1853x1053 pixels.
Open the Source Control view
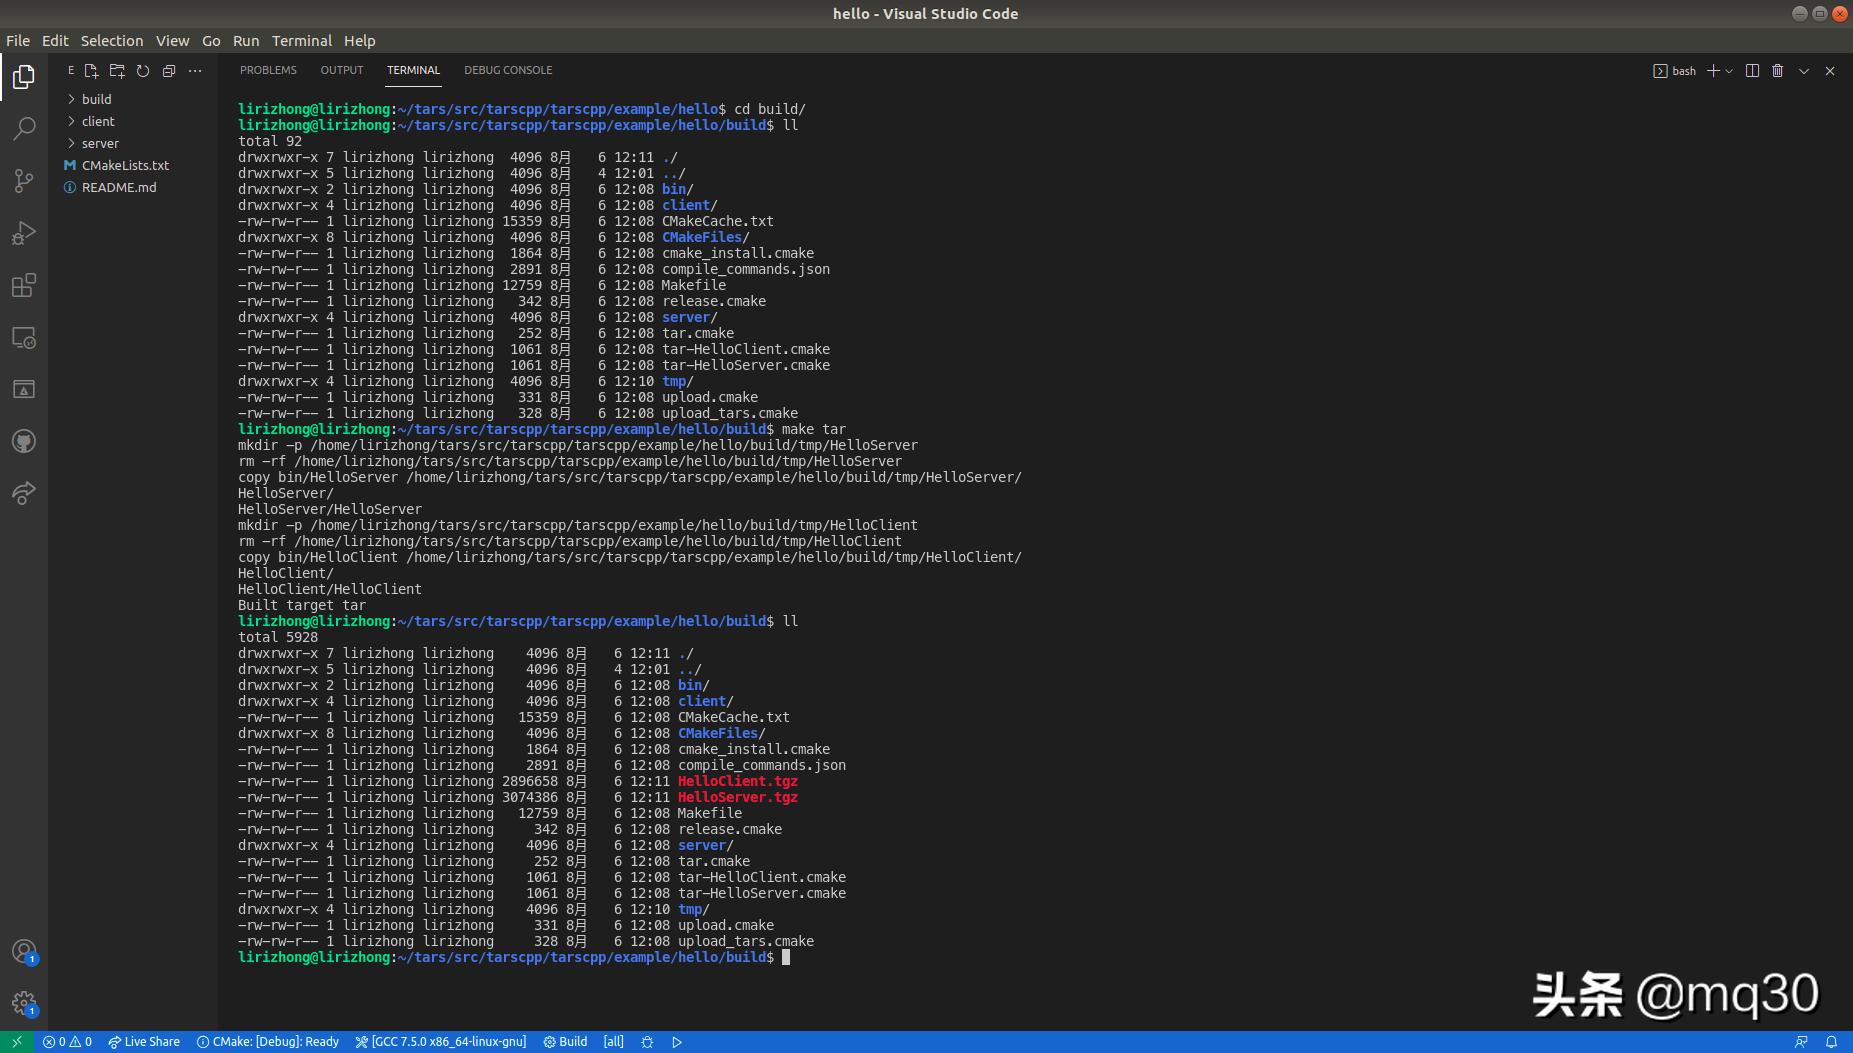tap(23, 181)
